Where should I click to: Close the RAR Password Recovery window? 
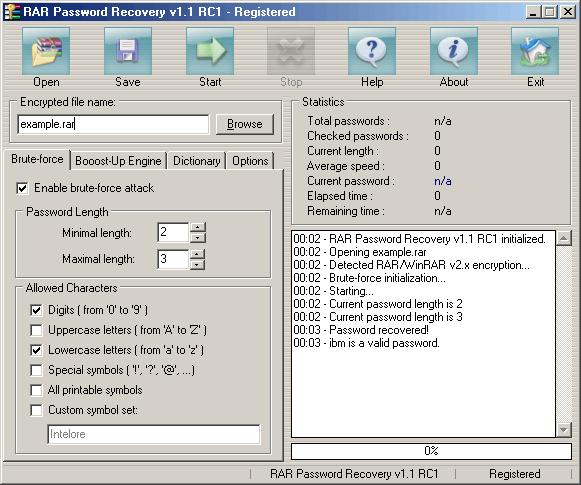coord(568,12)
